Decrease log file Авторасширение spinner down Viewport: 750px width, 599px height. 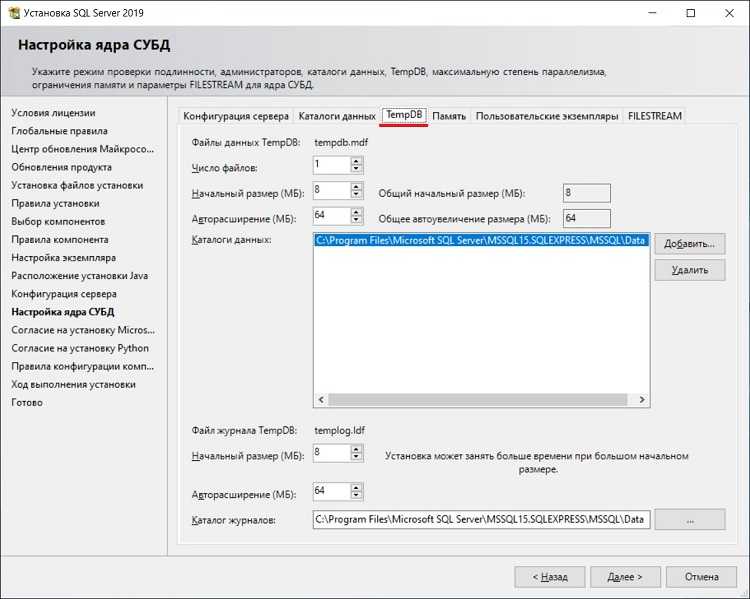[x=356, y=495]
